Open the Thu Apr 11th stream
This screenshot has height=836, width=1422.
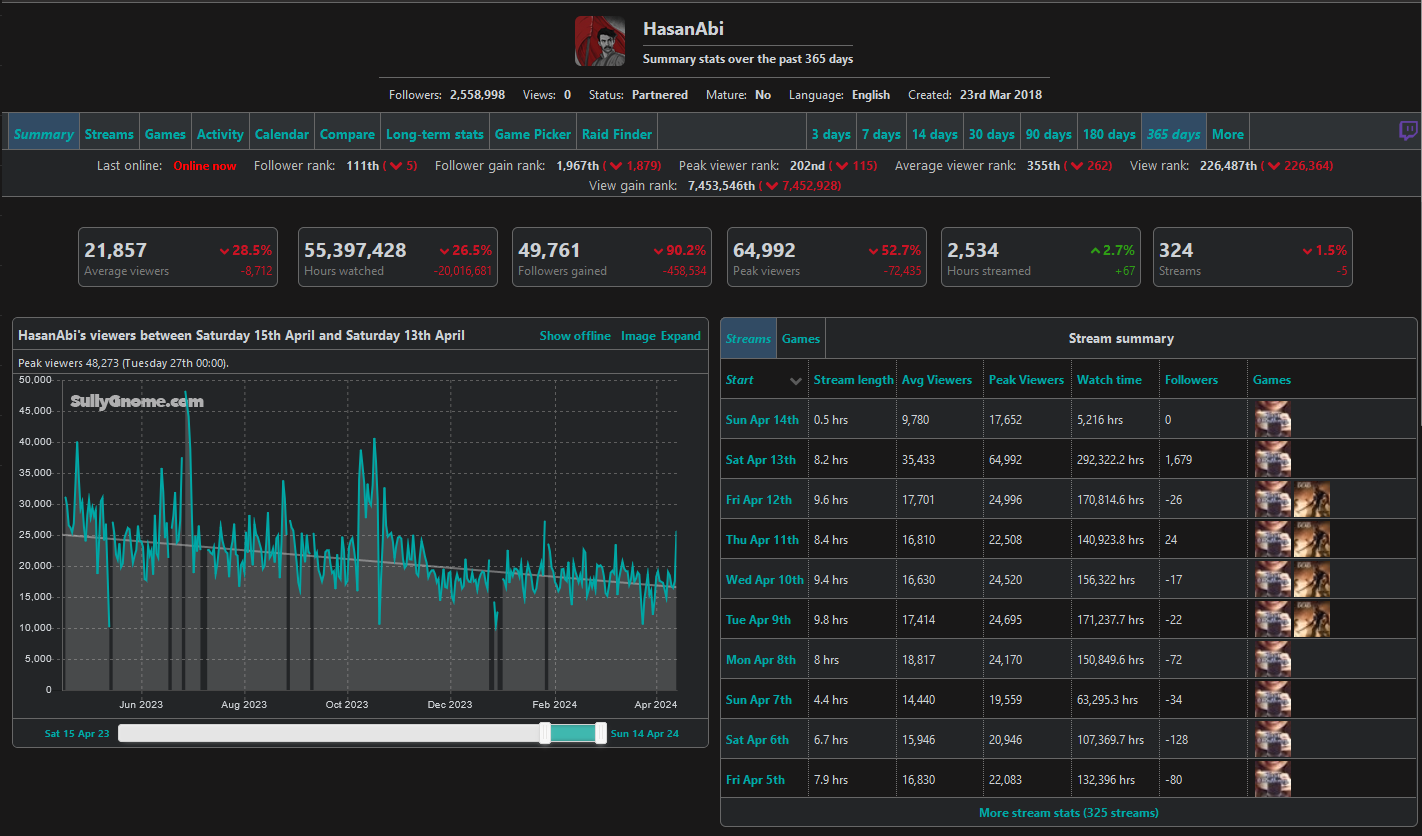click(762, 540)
